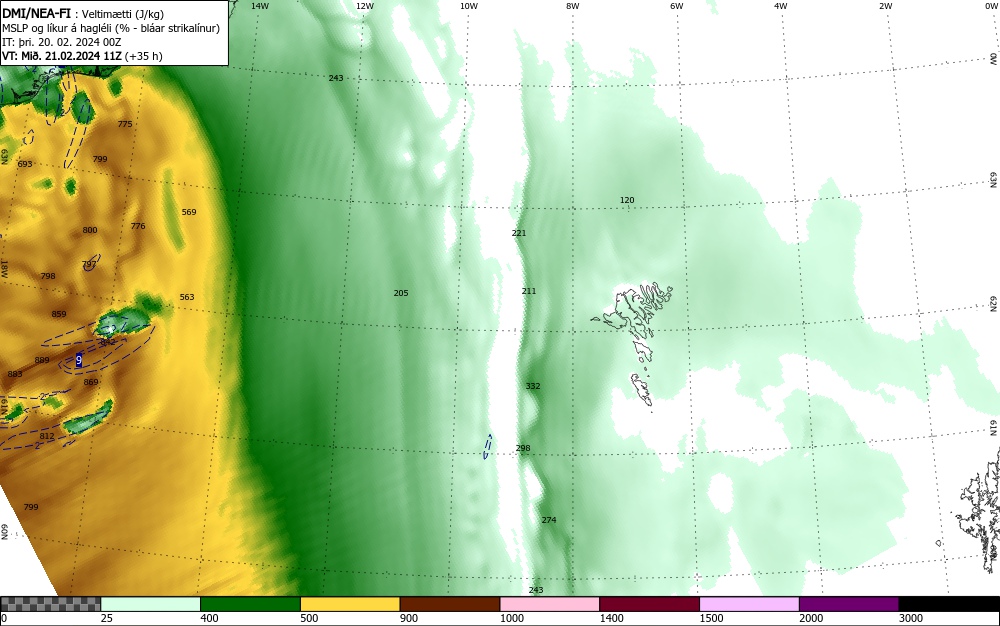Click the map value 859
This screenshot has width=1000, height=626.
click(x=59, y=314)
